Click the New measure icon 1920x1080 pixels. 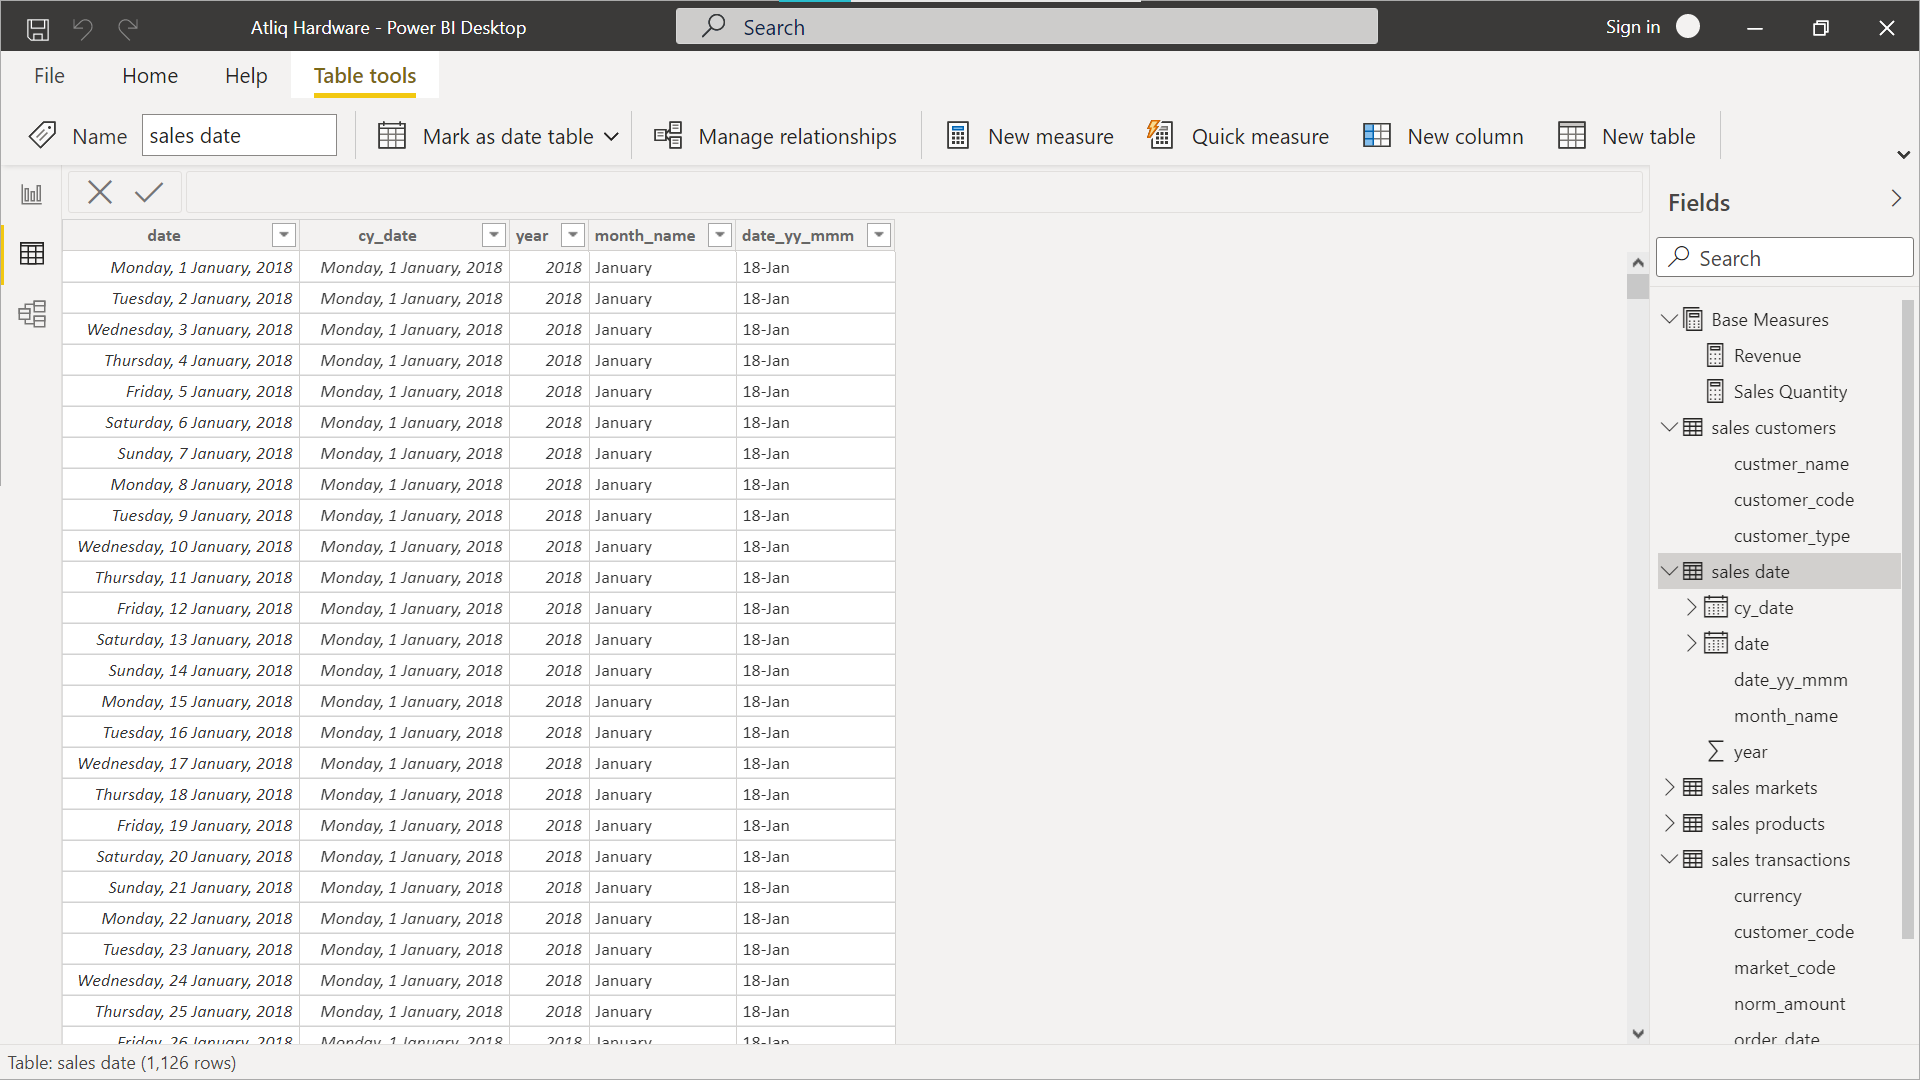958,136
